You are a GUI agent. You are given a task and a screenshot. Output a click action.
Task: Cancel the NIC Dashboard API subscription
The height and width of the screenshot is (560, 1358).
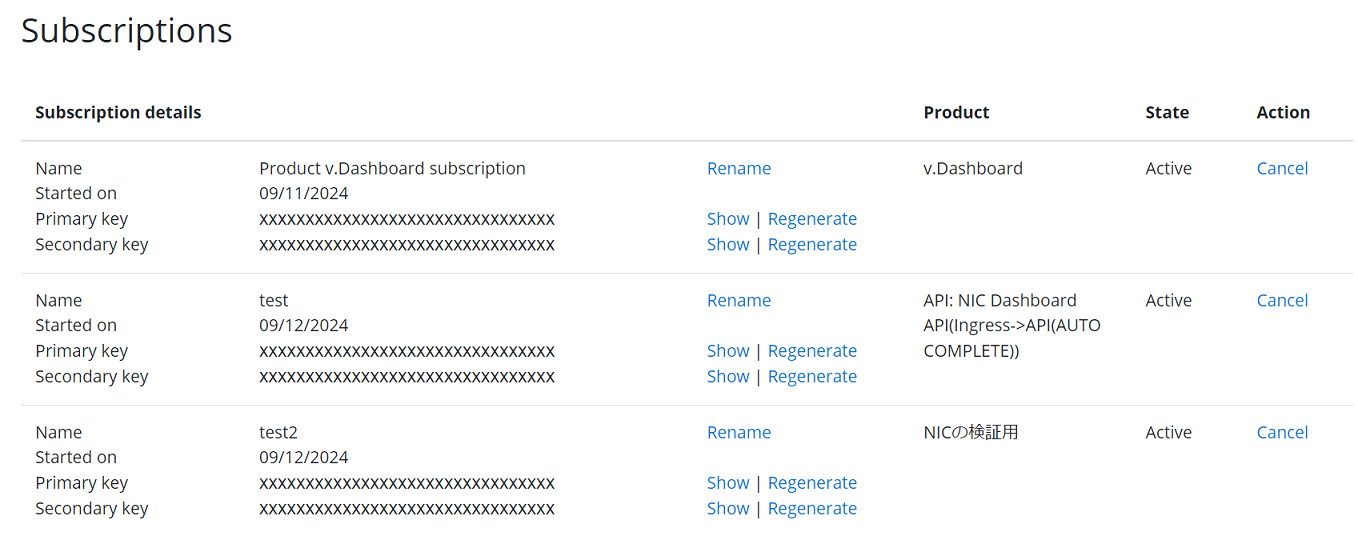coord(1282,300)
